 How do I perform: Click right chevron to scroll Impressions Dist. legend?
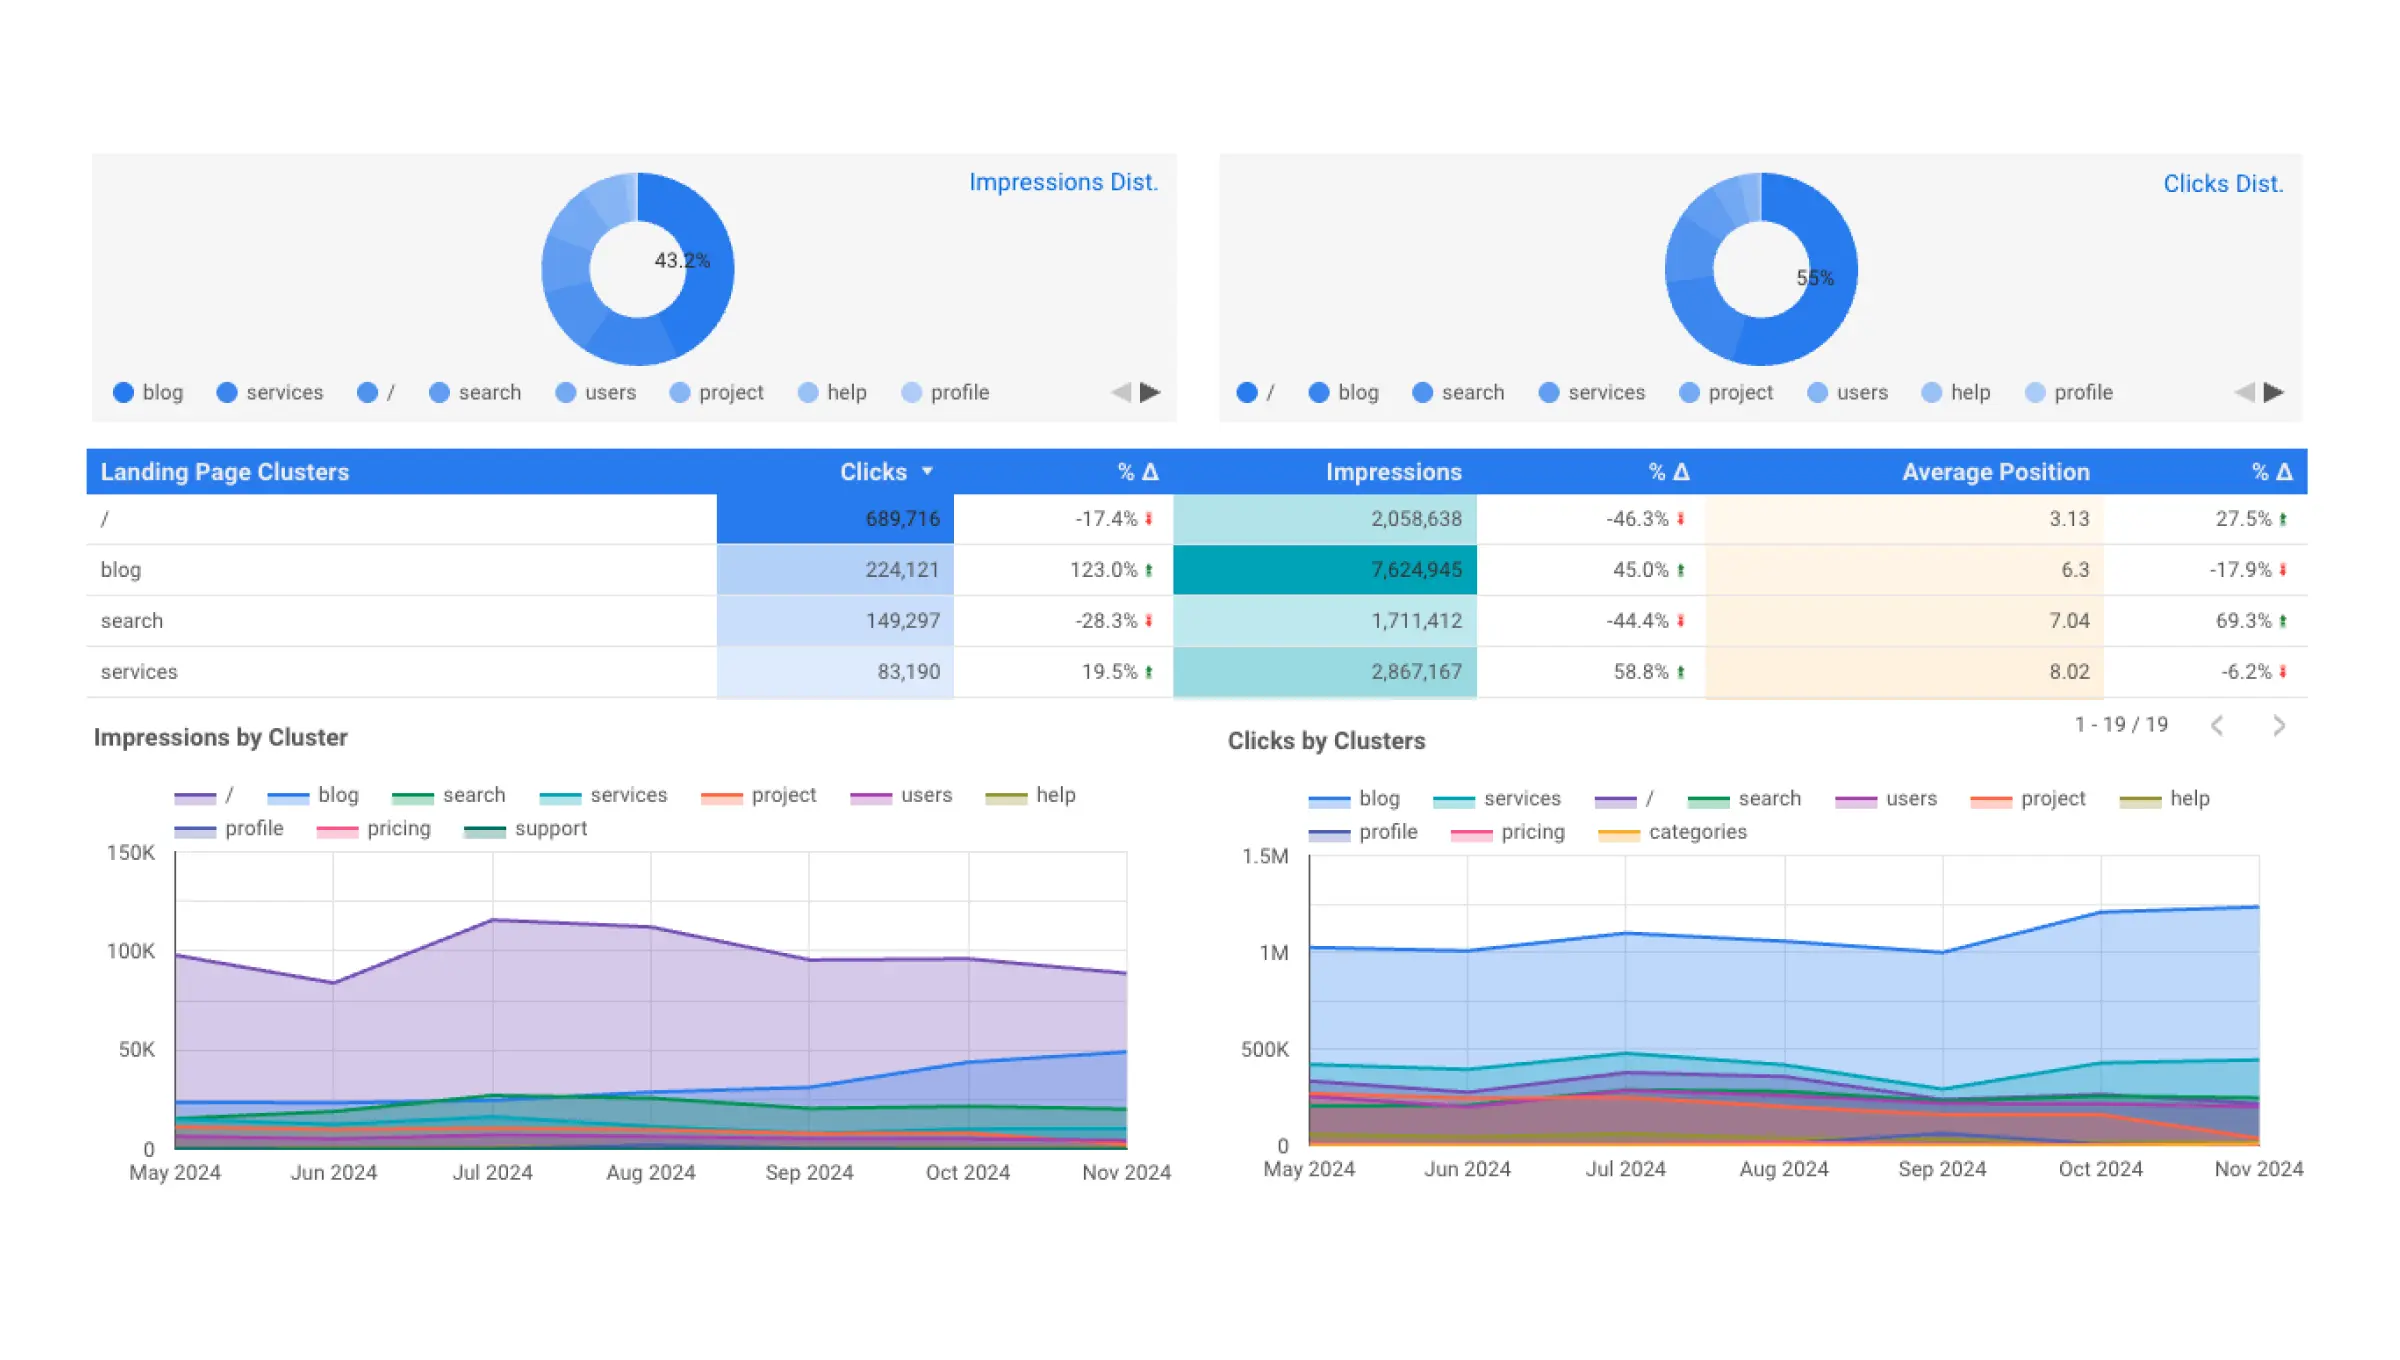tap(1151, 392)
